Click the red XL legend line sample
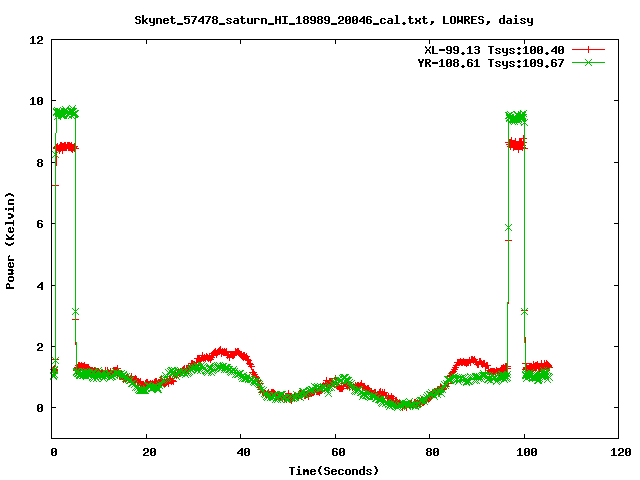640x480 pixels. click(588, 50)
